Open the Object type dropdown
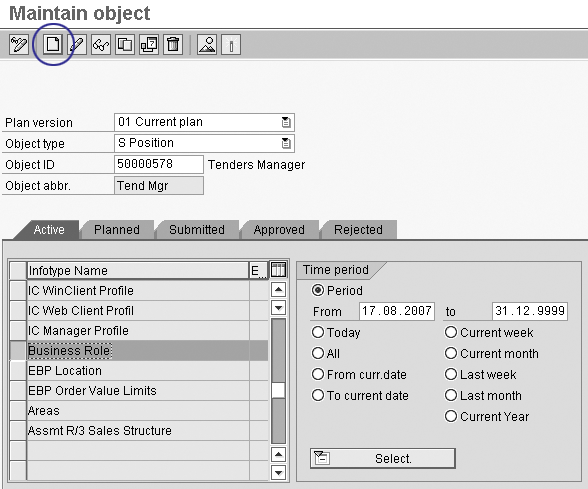 click(286, 143)
